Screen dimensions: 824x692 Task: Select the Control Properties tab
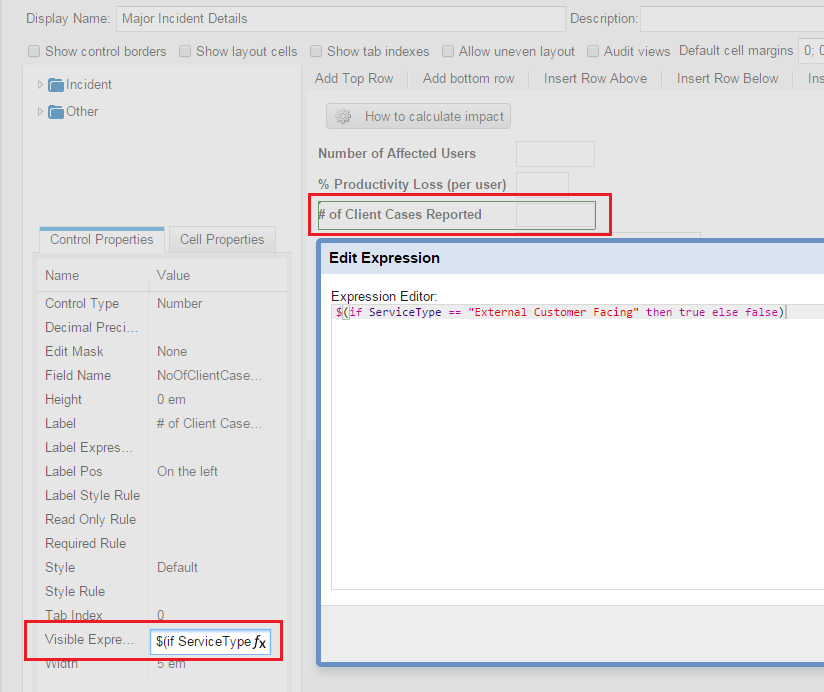click(101, 240)
